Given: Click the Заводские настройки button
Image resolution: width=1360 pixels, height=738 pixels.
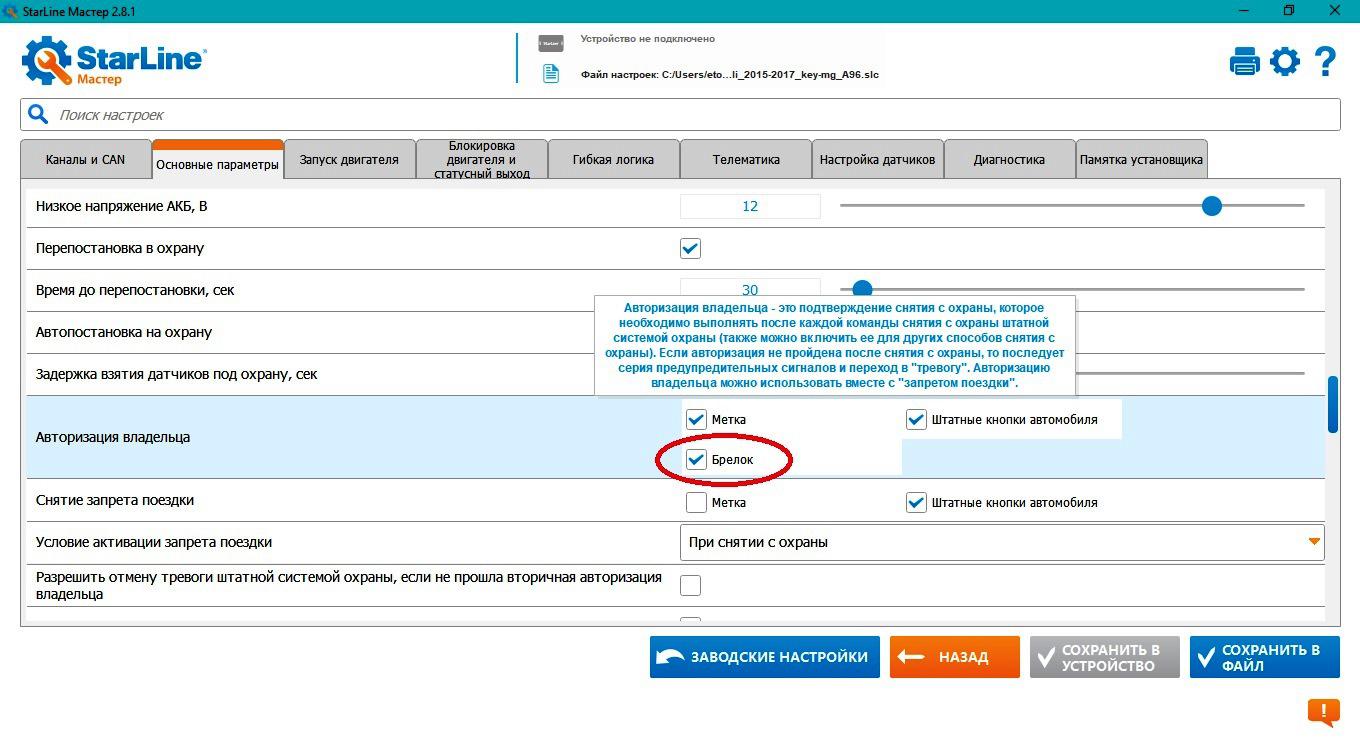Looking at the screenshot, I should coord(764,657).
